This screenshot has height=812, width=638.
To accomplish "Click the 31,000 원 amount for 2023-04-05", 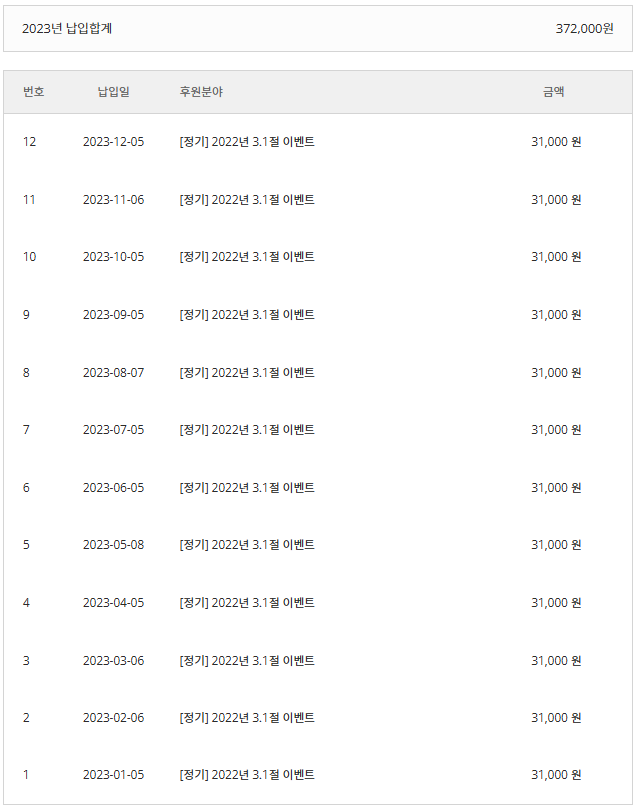I will pos(556,603).
